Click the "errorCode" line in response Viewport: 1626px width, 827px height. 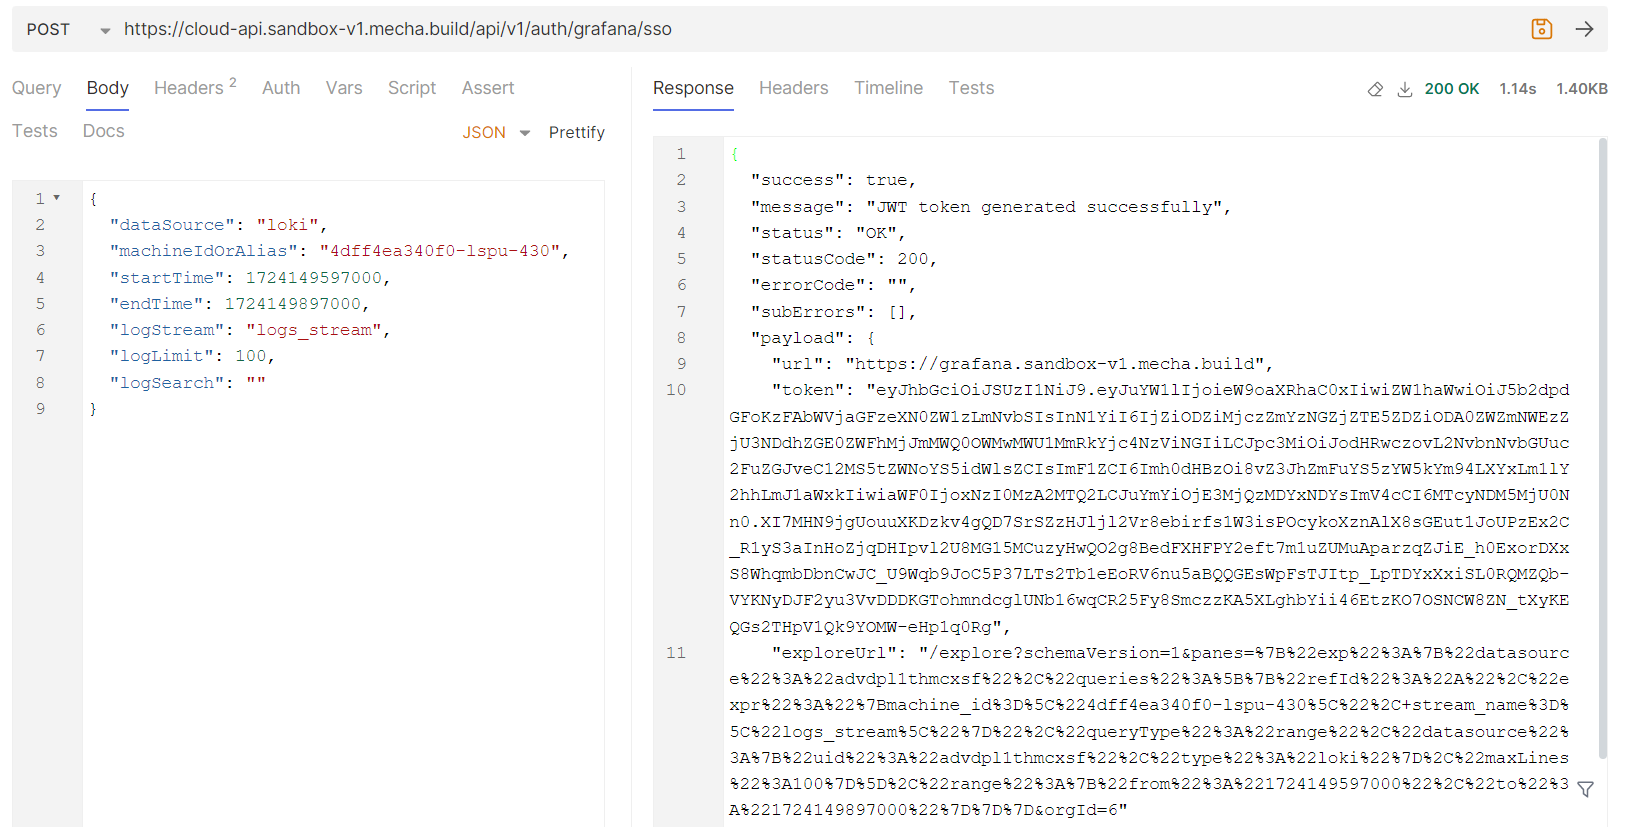pos(834,285)
